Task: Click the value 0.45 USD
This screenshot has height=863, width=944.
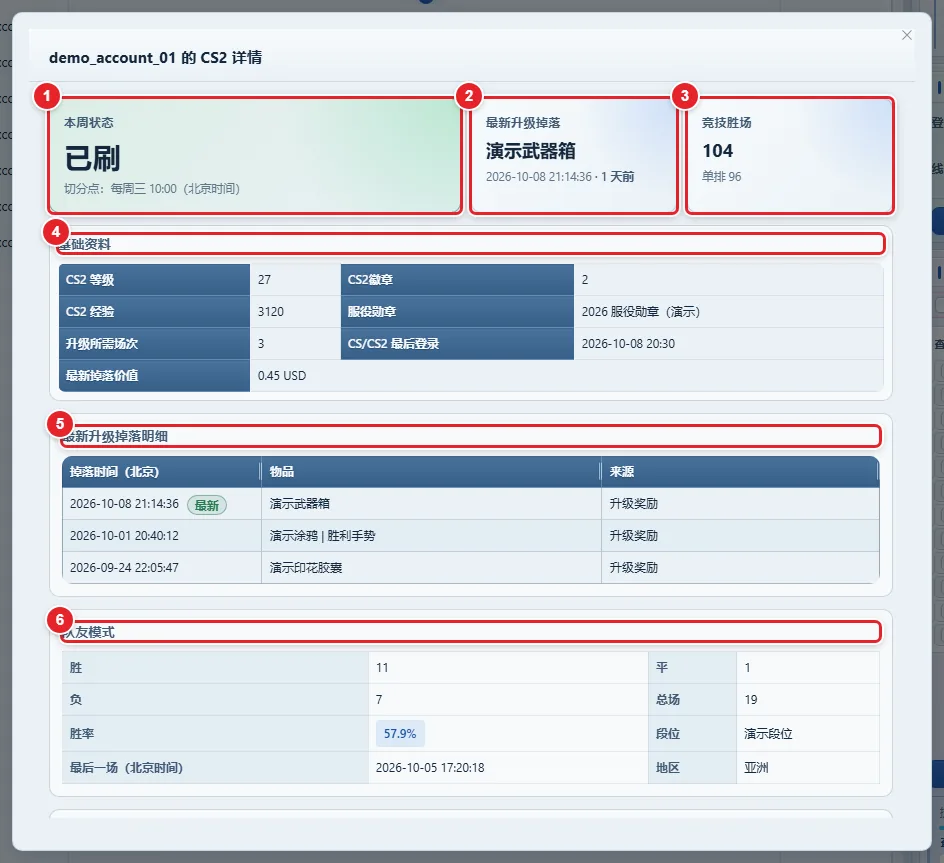Action: click(282, 376)
